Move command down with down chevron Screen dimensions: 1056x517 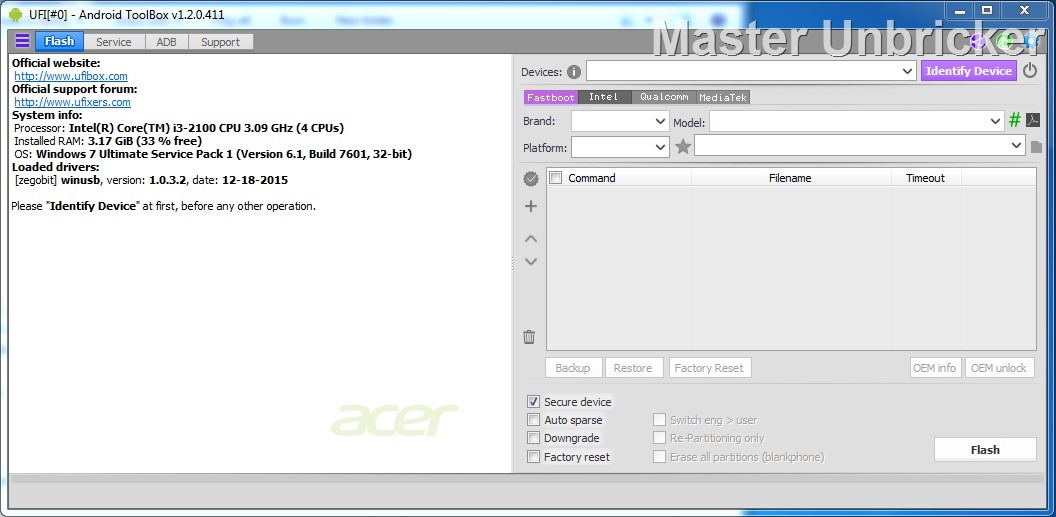(531, 261)
